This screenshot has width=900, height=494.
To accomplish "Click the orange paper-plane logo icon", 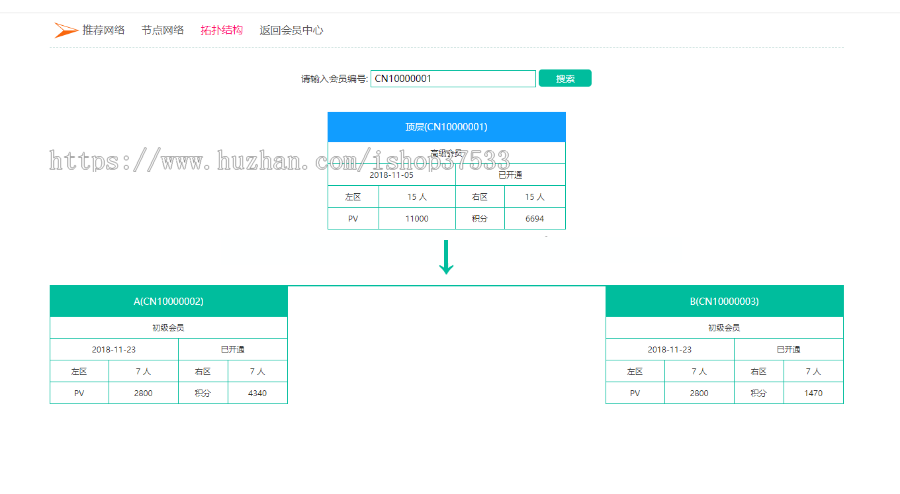I will [x=66, y=30].
